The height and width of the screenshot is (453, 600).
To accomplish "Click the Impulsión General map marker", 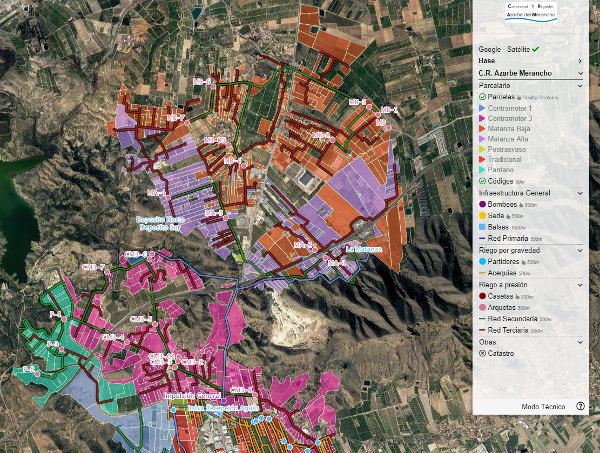I will 223,401.
